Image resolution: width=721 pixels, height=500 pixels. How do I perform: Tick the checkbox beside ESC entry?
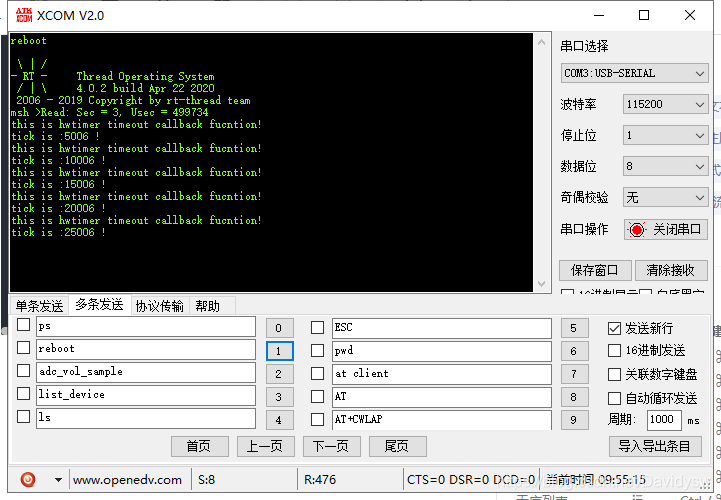(x=317, y=328)
